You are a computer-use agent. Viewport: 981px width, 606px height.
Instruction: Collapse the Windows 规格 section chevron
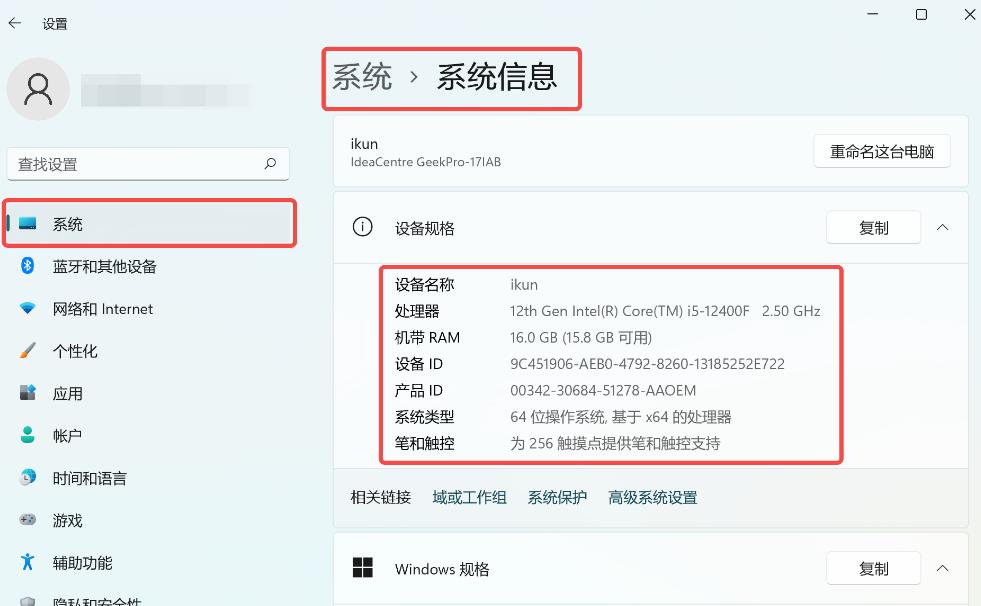942,568
